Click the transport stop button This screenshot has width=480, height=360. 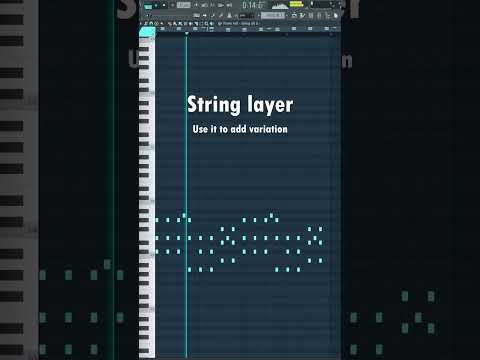pyautogui.click(x=164, y=5)
